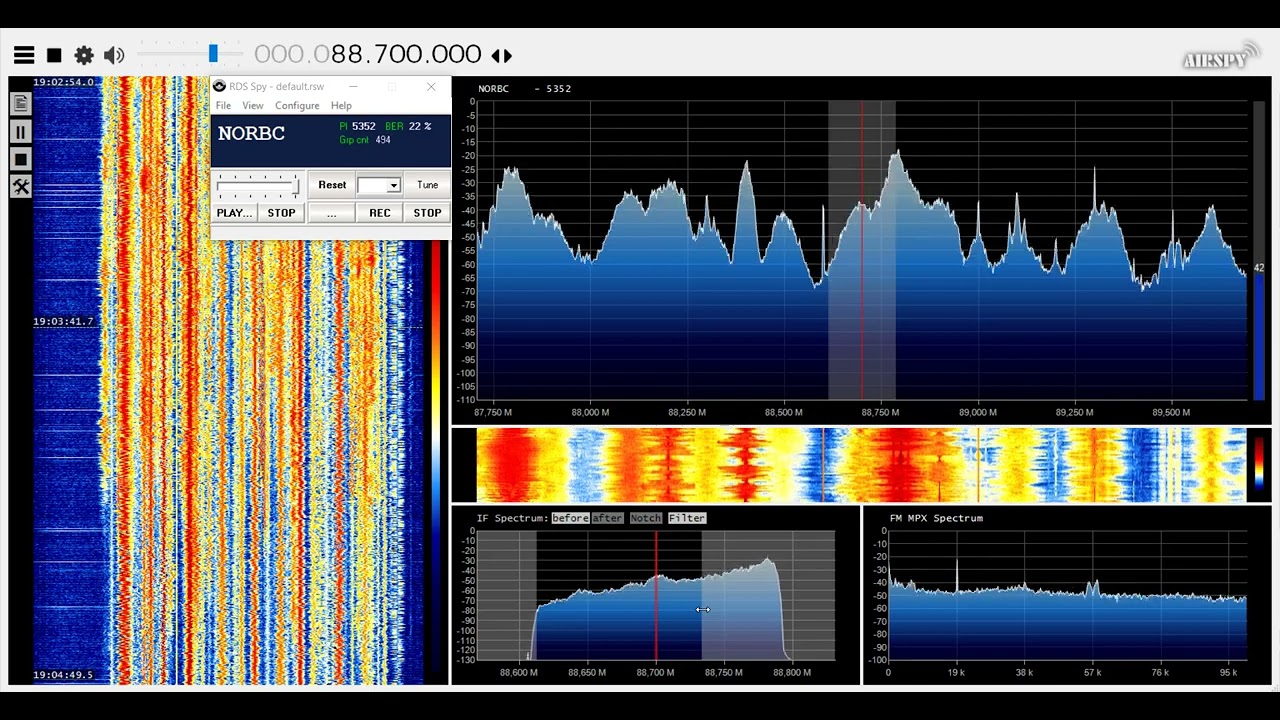
Task: Toggle the IF Spectrum 'after' option
Action: pyautogui.click(x=607, y=518)
